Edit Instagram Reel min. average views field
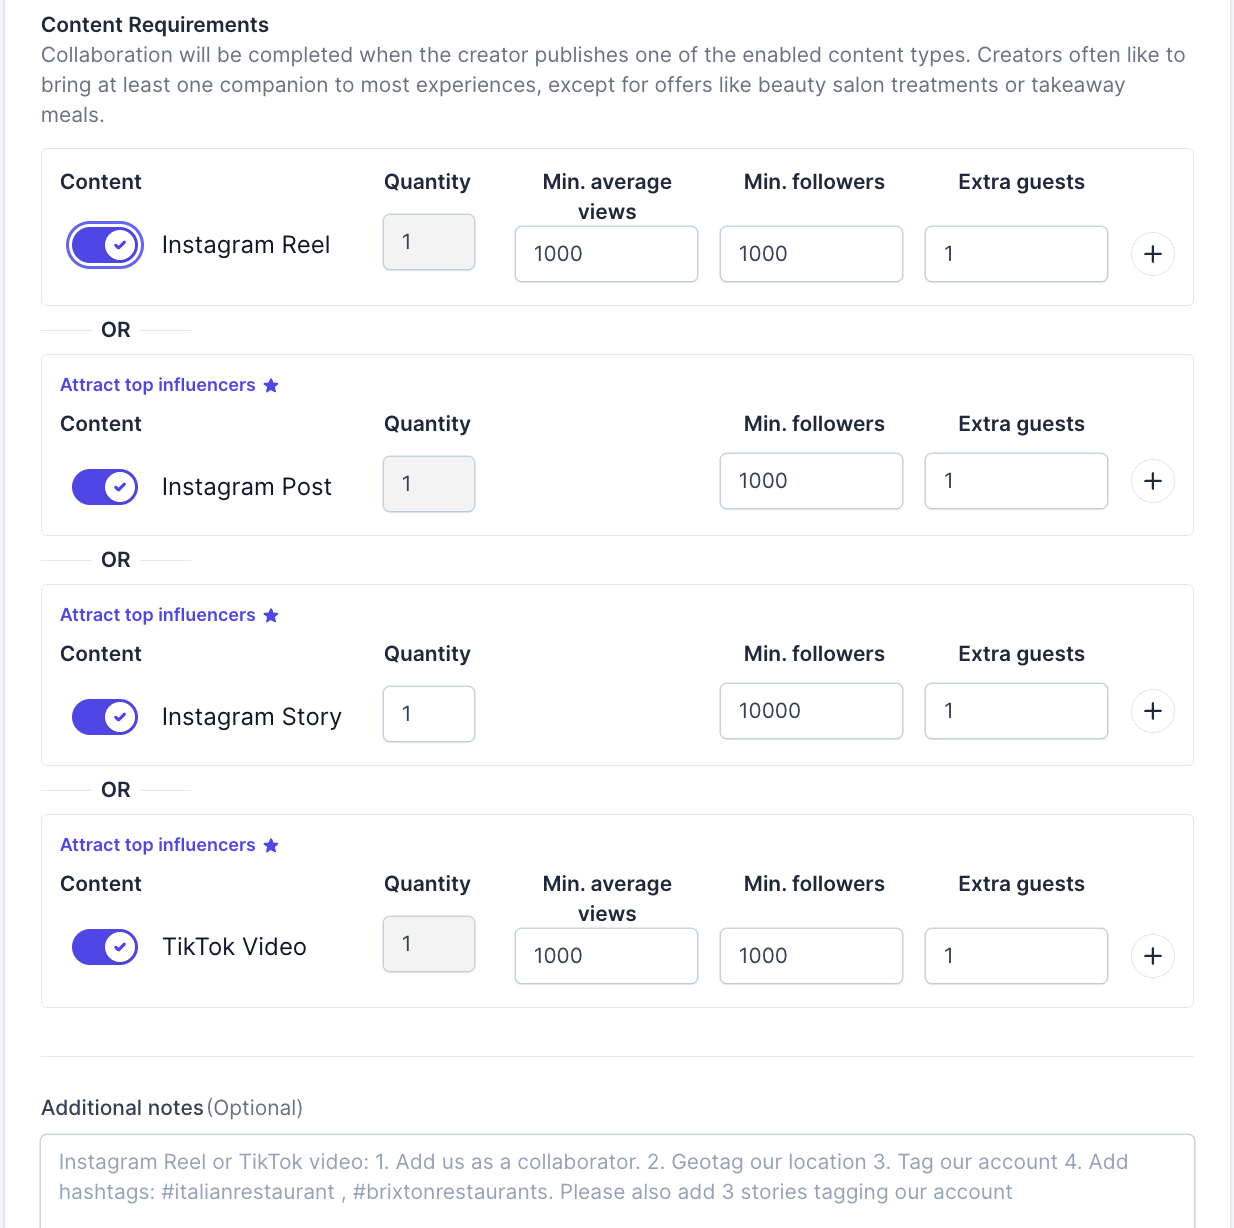Viewport: 1234px width, 1228px height. click(x=606, y=254)
